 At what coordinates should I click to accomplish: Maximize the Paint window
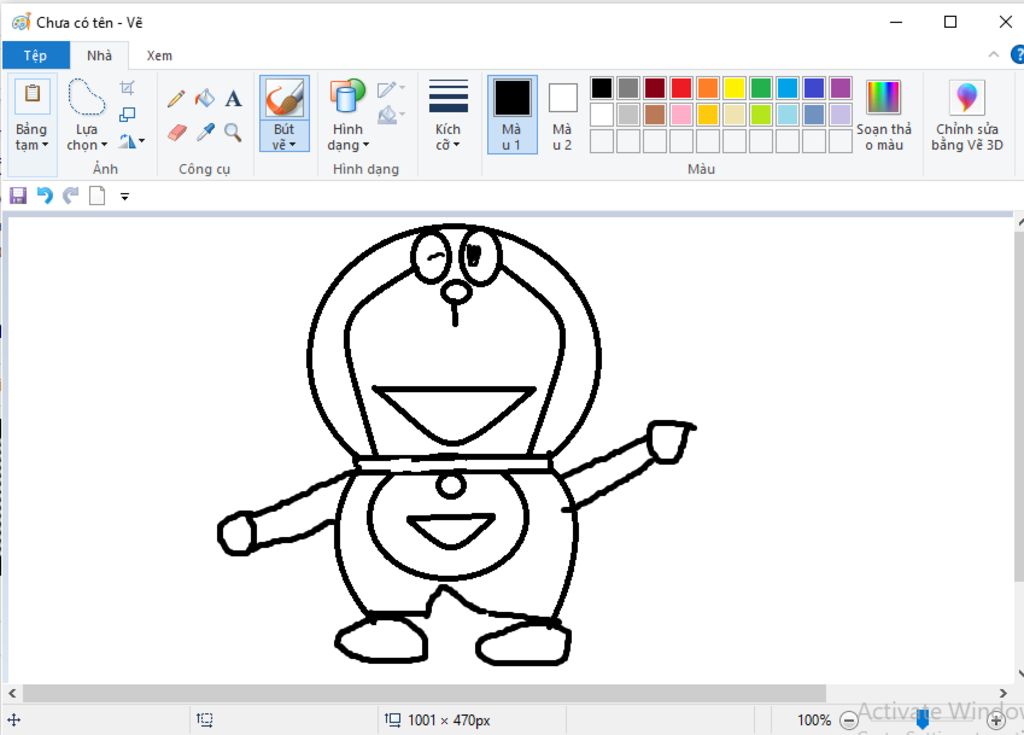pyautogui.click(x=950, y=22)
